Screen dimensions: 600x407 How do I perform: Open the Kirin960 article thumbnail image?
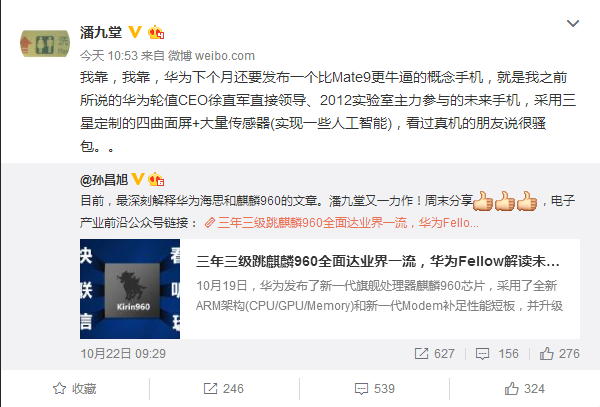pos(130,289)
